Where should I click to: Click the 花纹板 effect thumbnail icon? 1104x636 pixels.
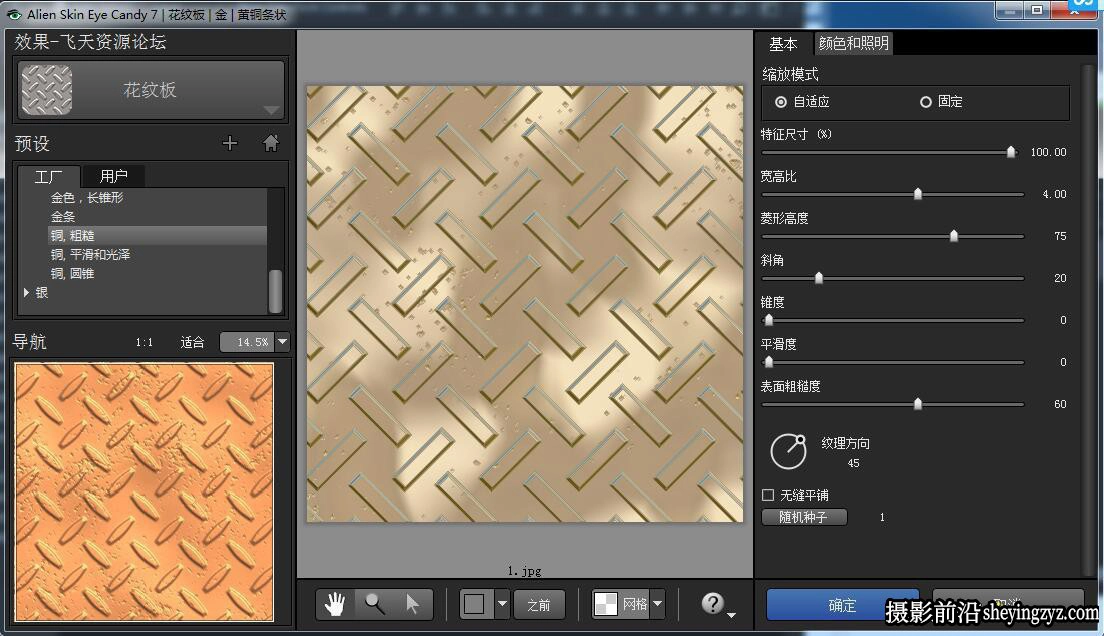(x=46, y=89)
